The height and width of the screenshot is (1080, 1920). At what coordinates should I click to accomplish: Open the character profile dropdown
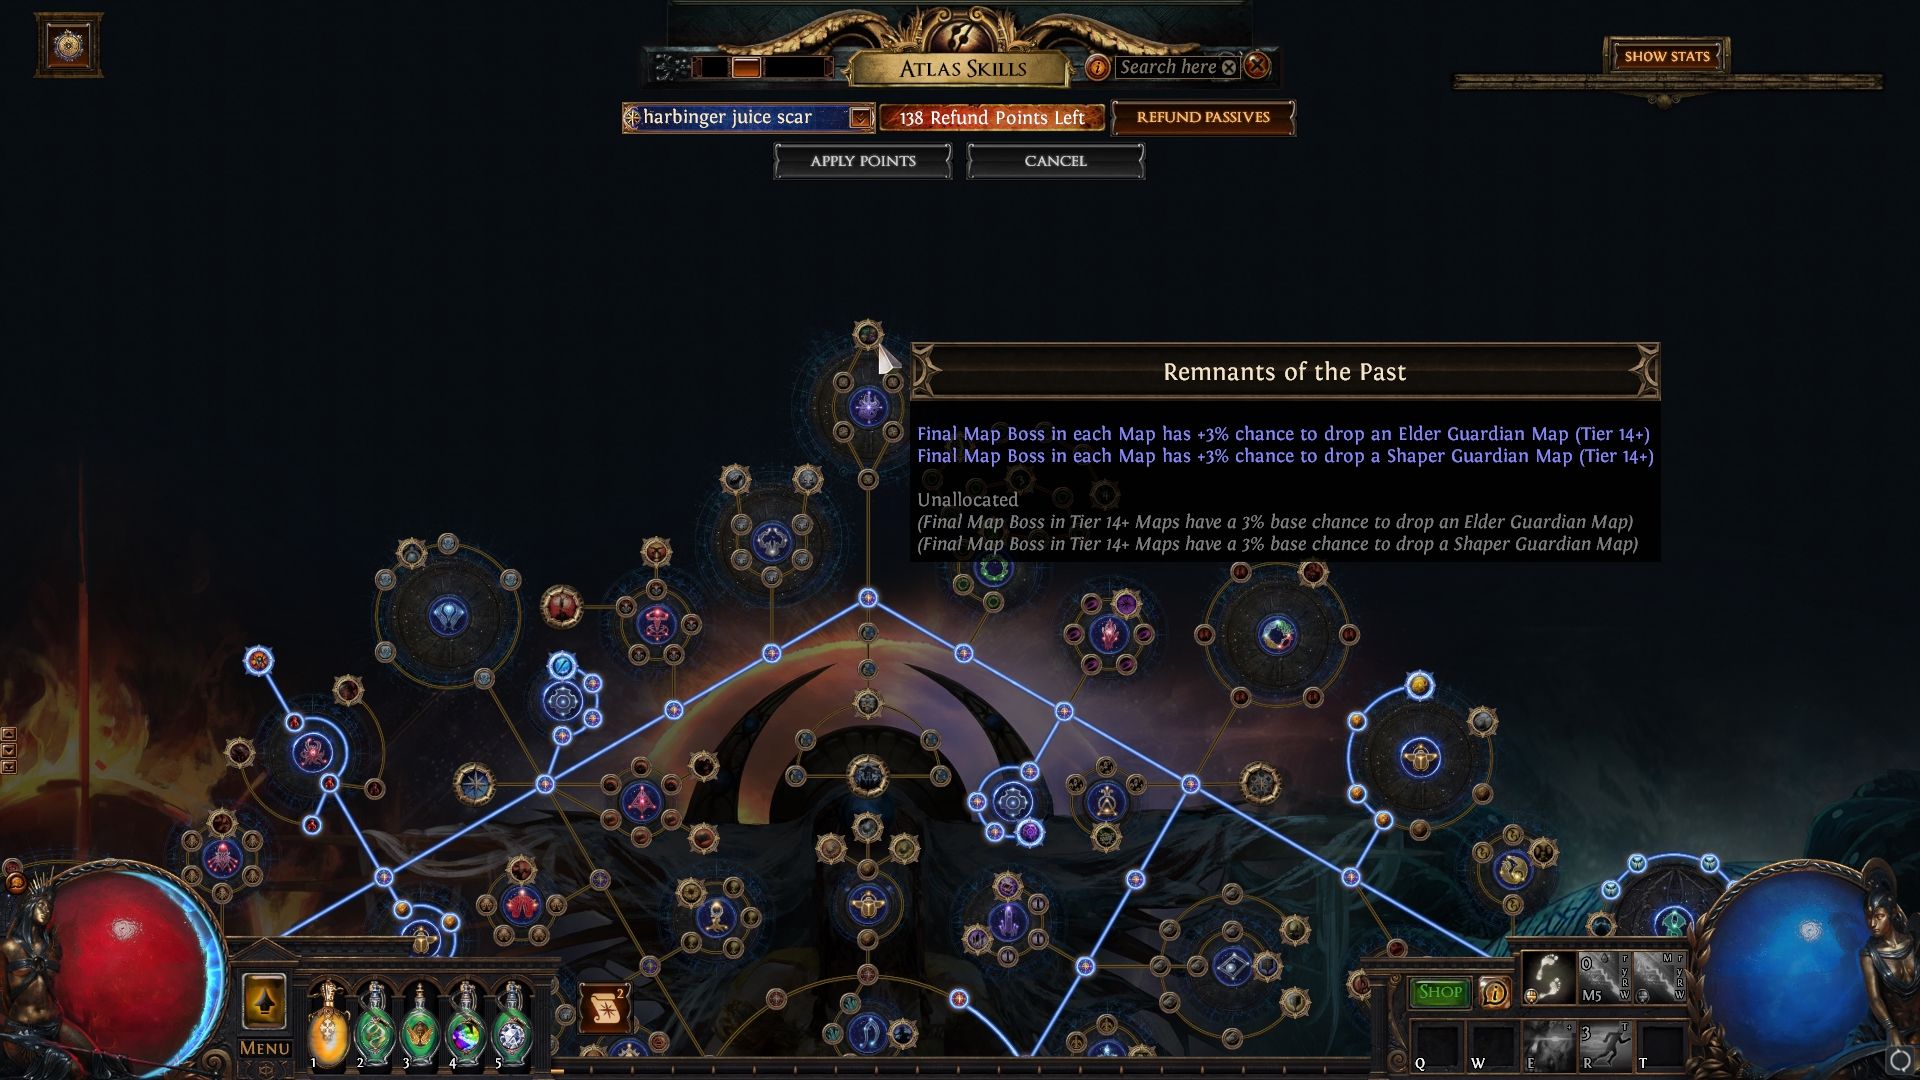tap(858, 117)
